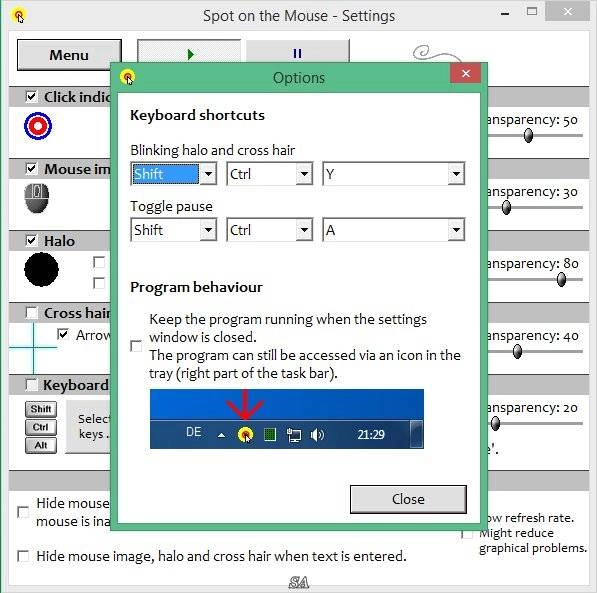This screenshot has width=597, height=593.
Task: Click the grey mouse image icon
Action: (37, 198)
